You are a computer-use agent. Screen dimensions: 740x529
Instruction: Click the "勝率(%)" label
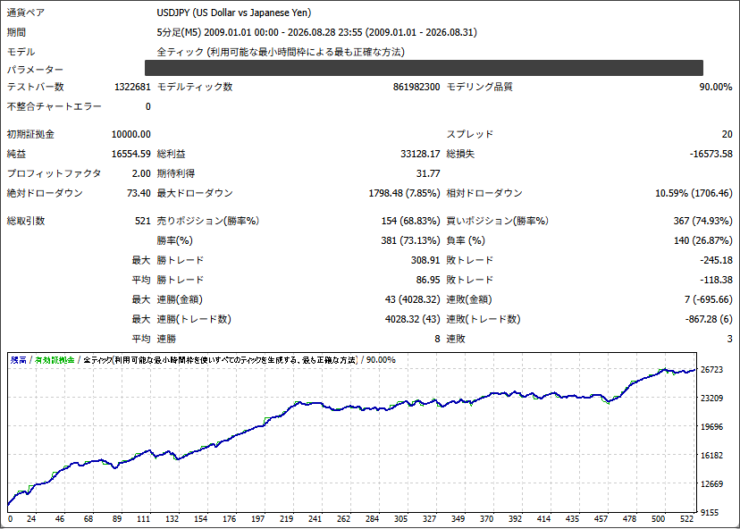175,241
